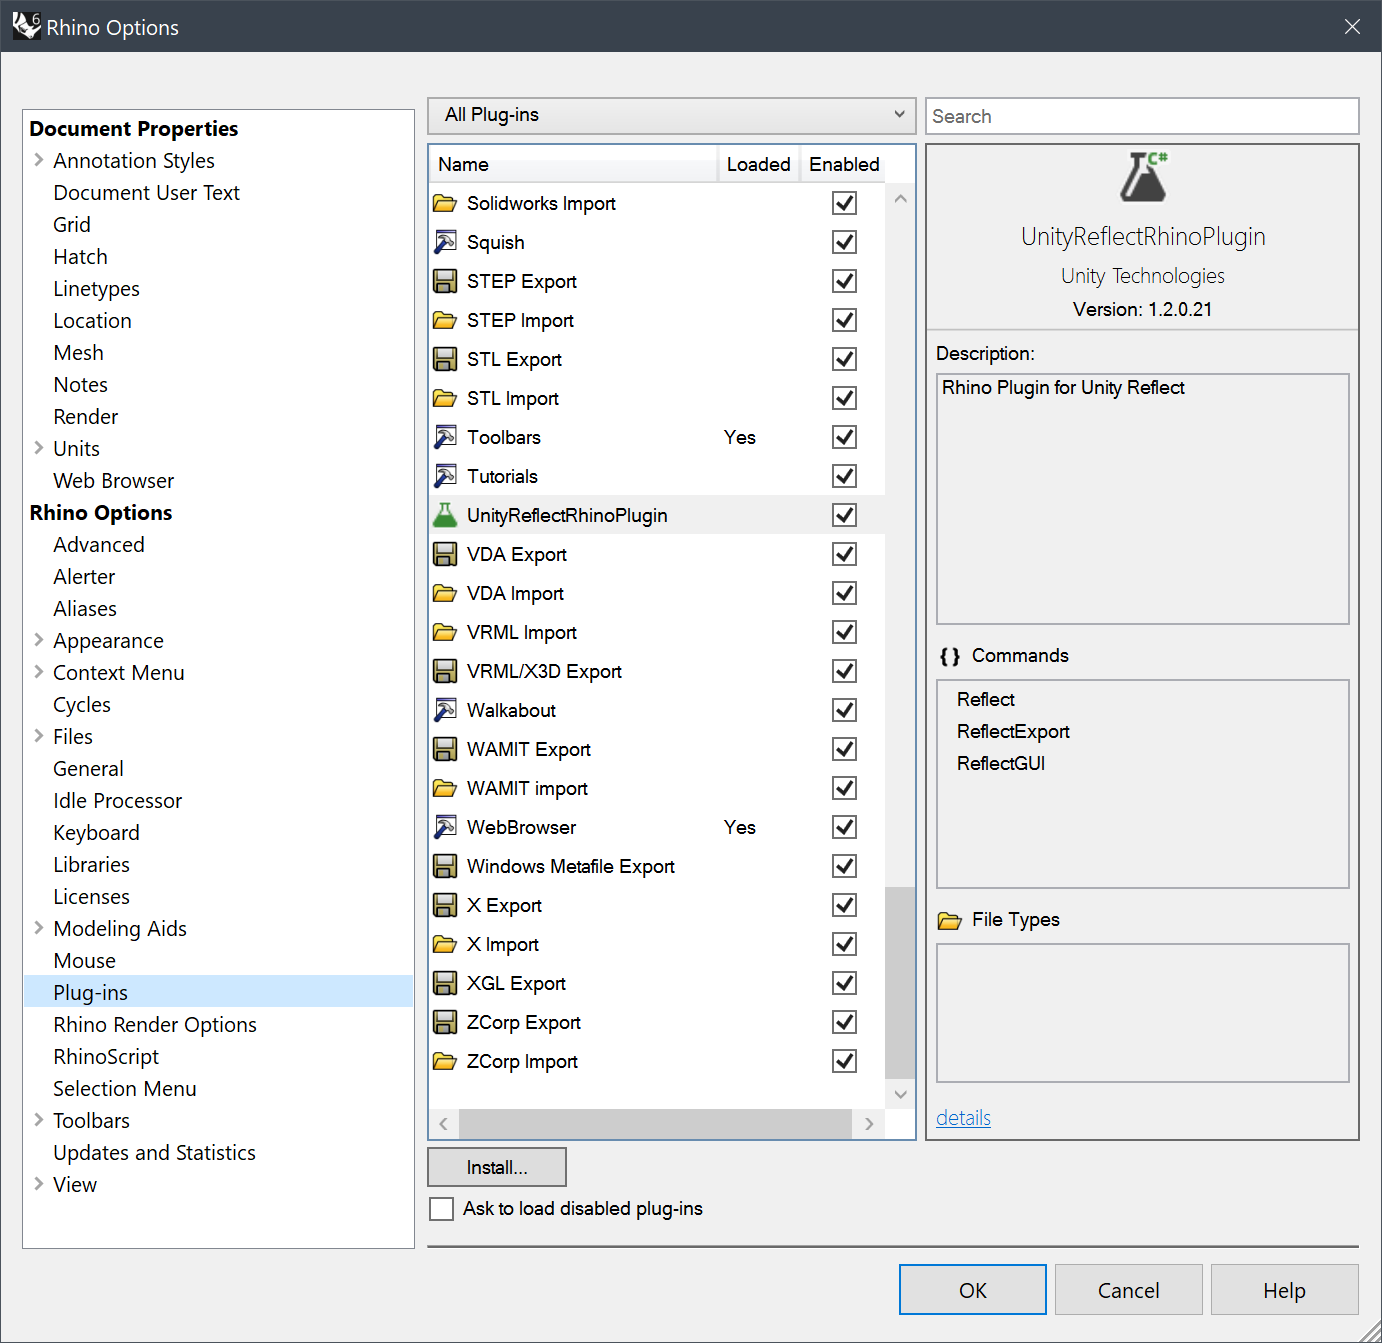The width and height of the screenshot is (1382, 1343).
Task: Toggle the Walkabout enabled checkbox
Action: pos(845,710)
